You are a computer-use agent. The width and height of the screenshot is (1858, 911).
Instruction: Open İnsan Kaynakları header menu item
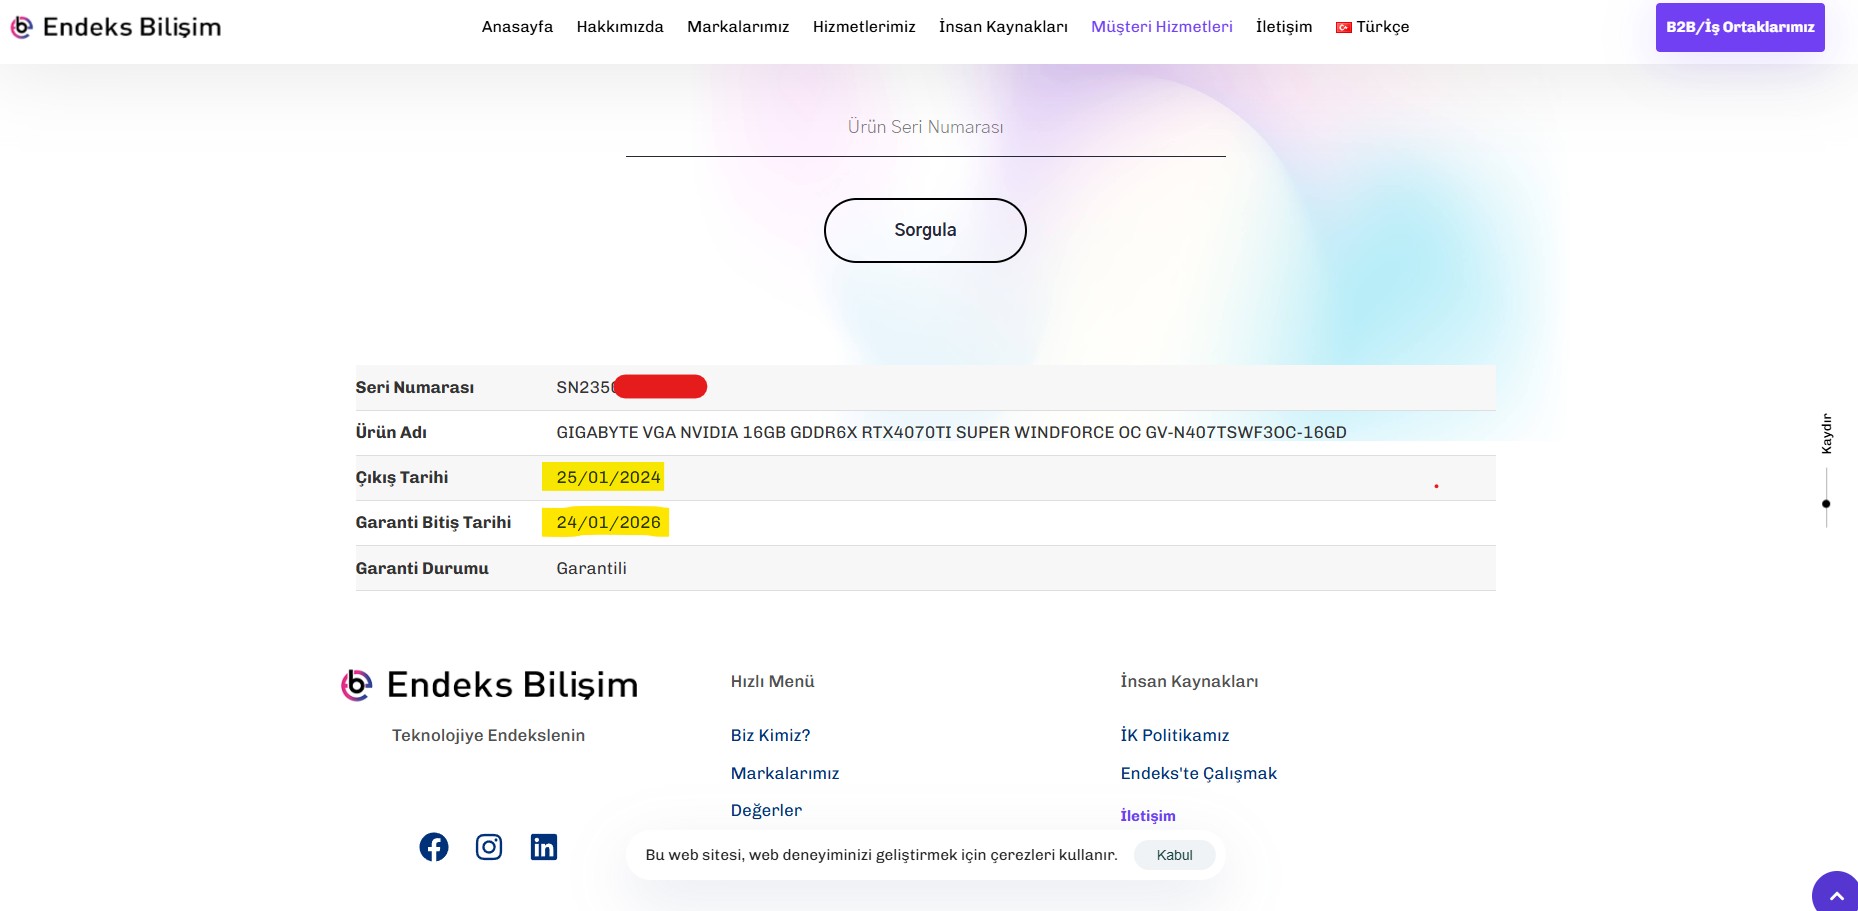click(x=1003, y=27)
